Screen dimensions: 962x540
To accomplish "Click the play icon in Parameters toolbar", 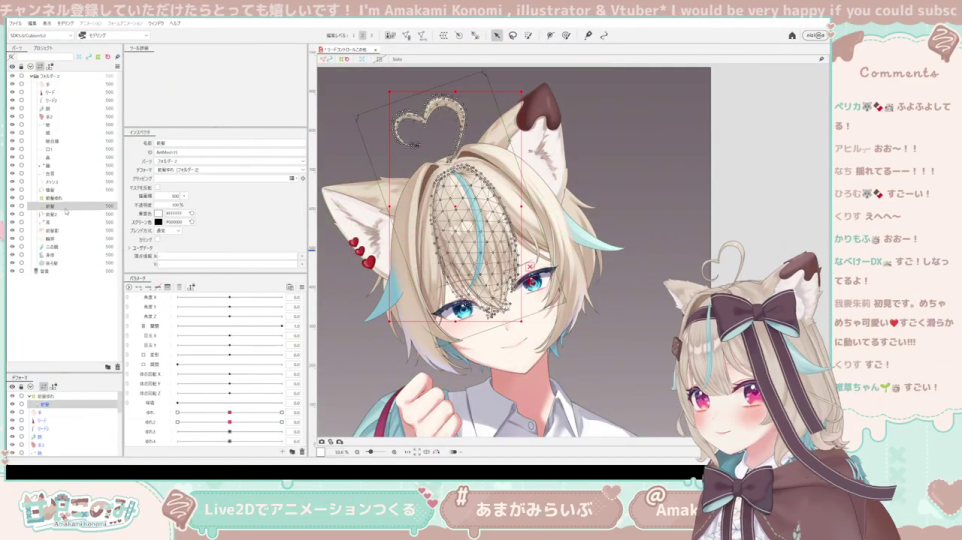I will pos(129,287).
